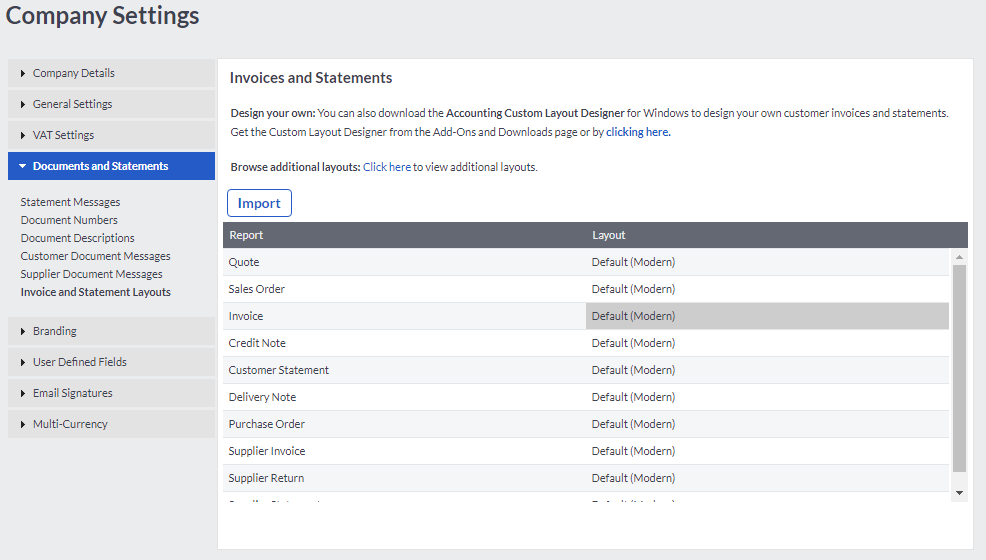The height and width of the screenshot is (560, 986).
Task: Open Document Numbers settings
Action: (x=69, y=220)
